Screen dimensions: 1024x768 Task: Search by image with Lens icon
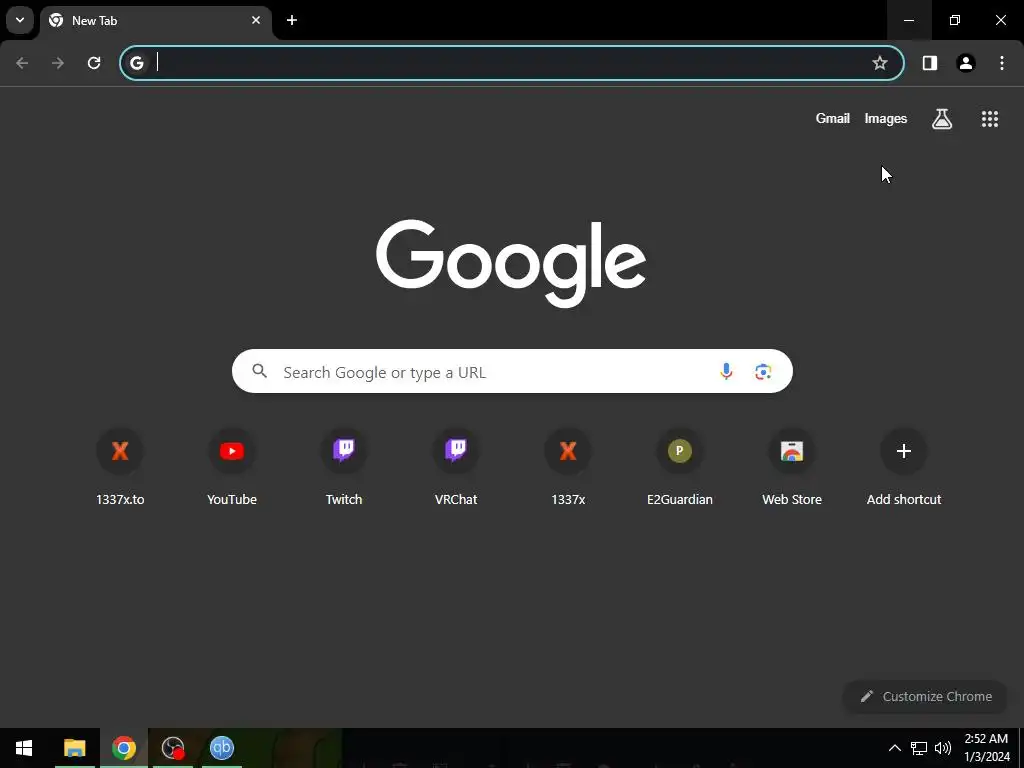pos(763,372)
